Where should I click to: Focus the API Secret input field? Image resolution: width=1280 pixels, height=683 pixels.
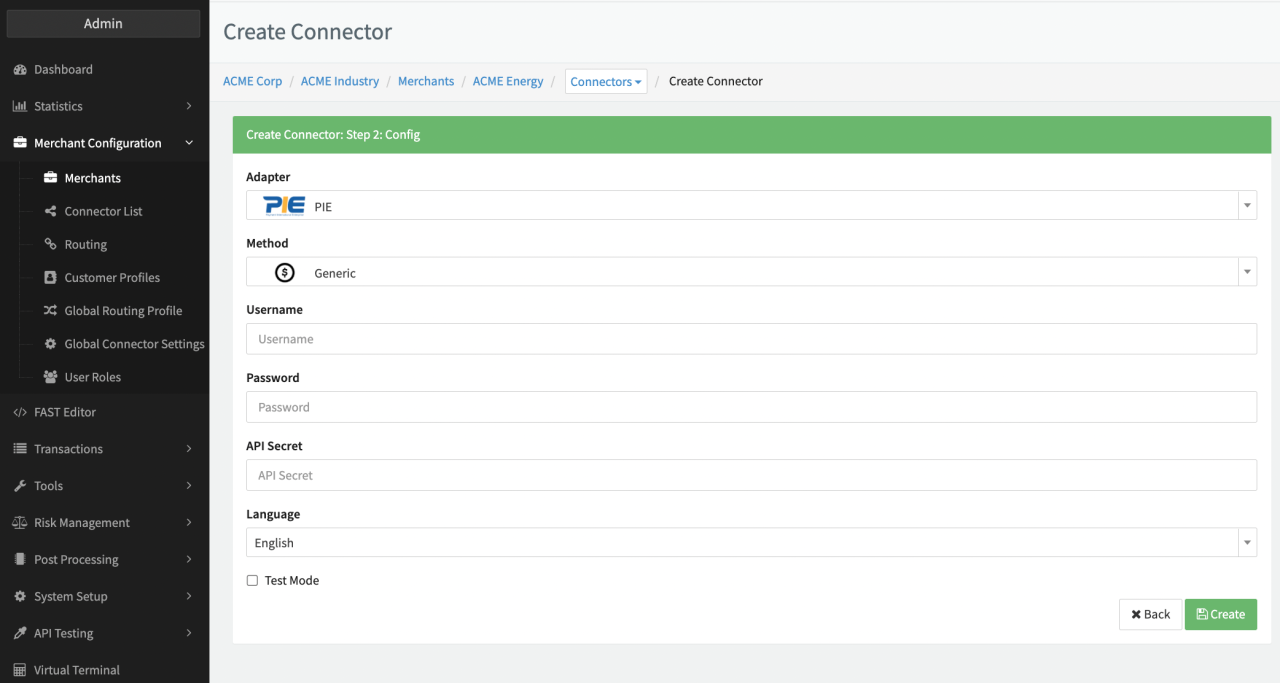pos(751,475)
